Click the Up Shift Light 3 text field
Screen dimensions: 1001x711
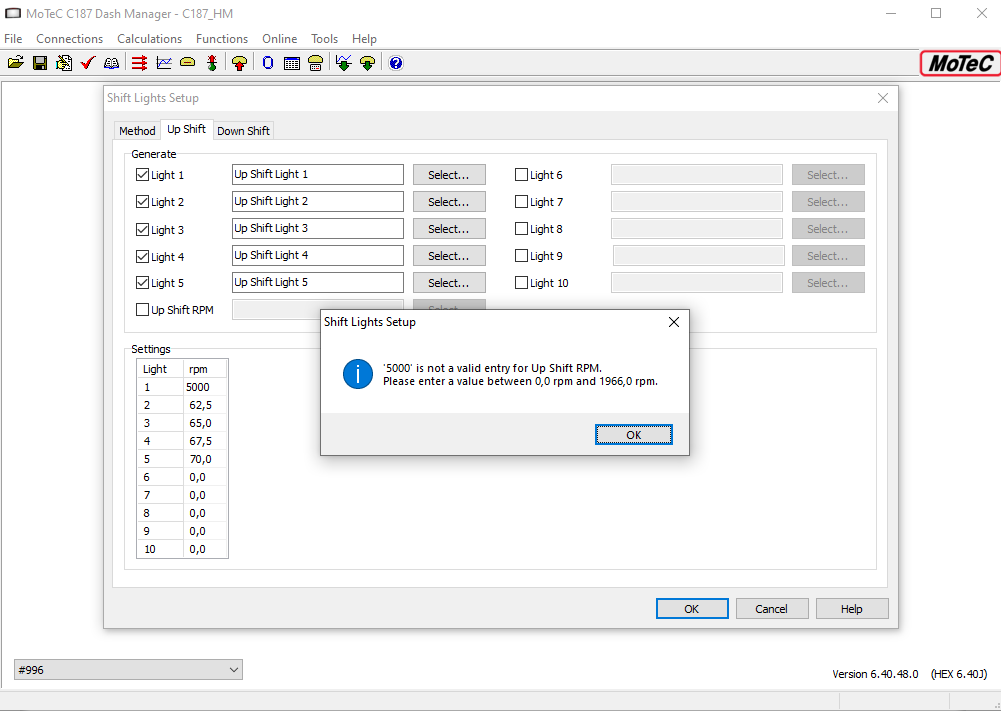pyautogui.click(x=318, y=228)
